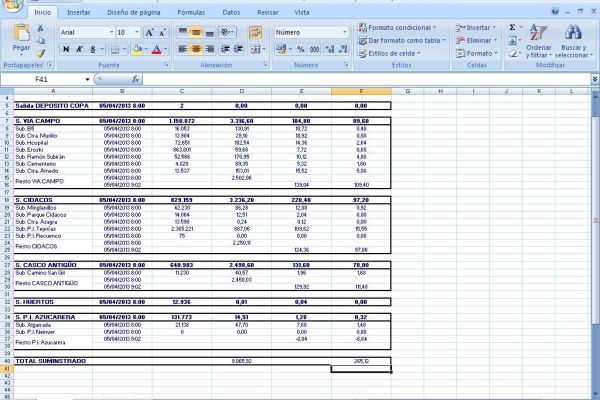Open the Office button menu

(x=13, y=4)
